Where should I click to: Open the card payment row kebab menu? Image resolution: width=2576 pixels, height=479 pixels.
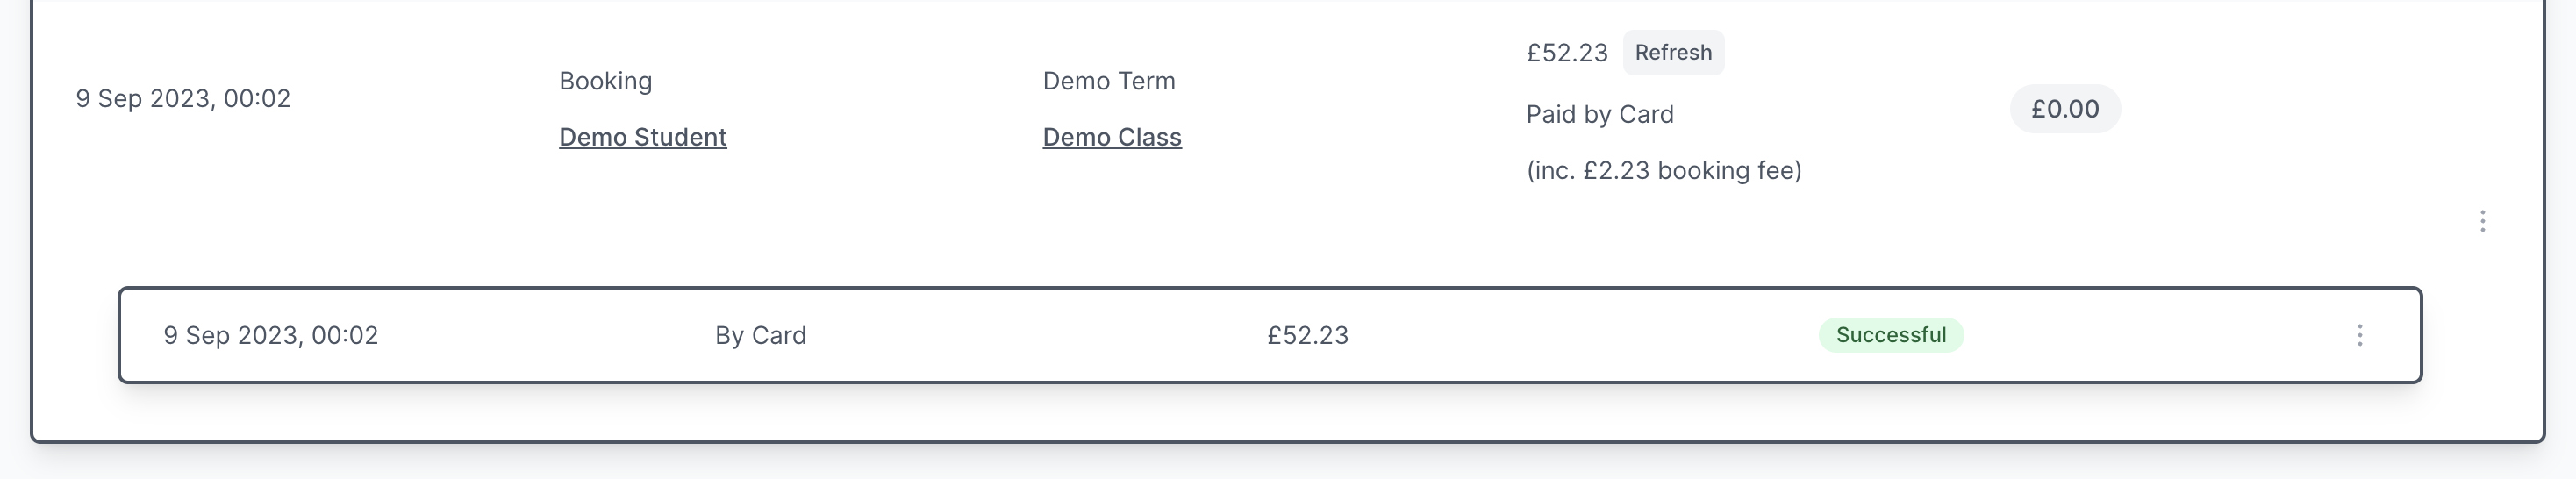2359,335
